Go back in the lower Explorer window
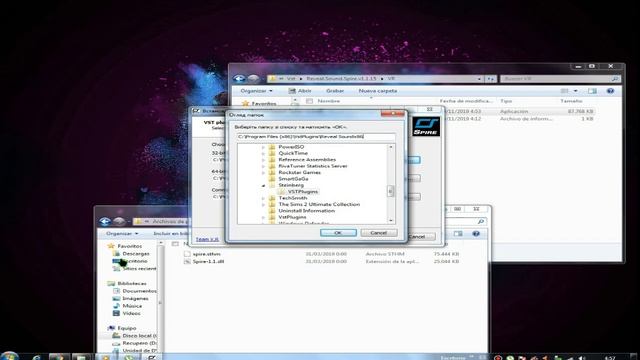The image size is (640, 360). pyautogui.click(x=105, y=221)
